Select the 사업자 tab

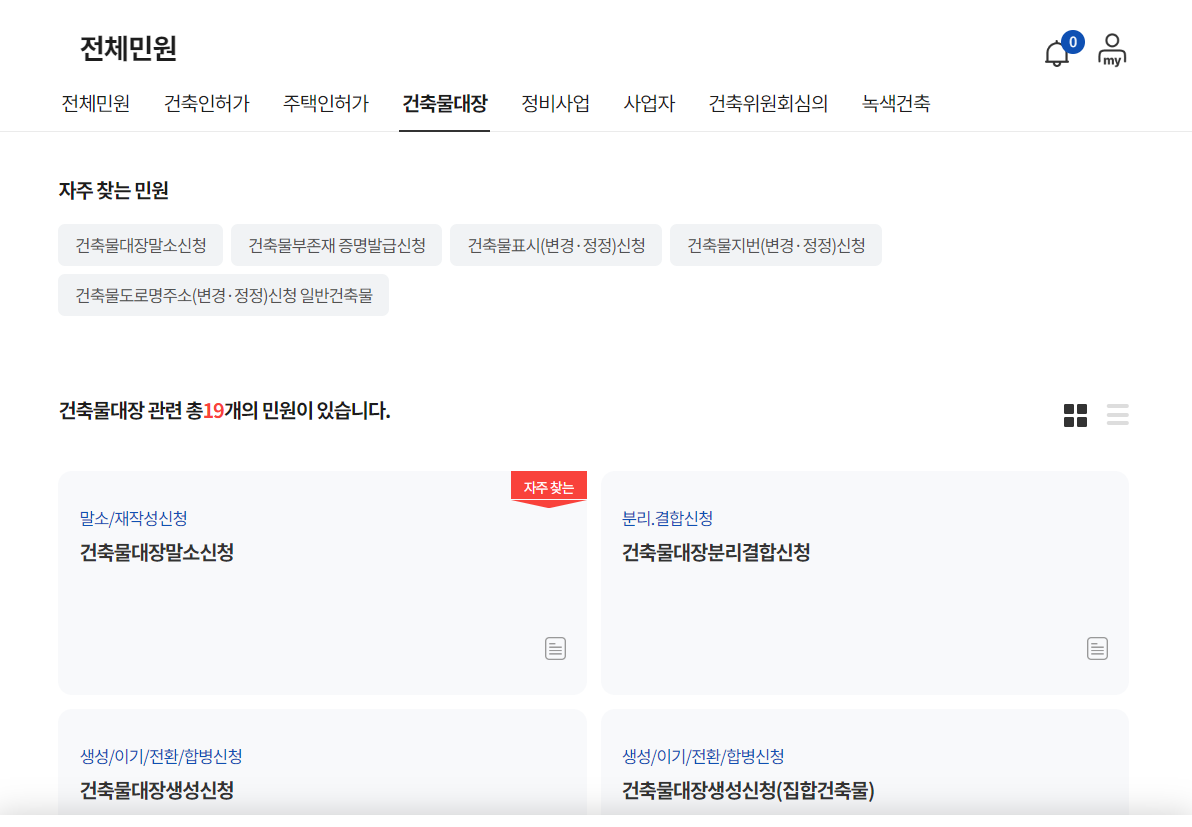pyautogui.click(x=649, y=103)
